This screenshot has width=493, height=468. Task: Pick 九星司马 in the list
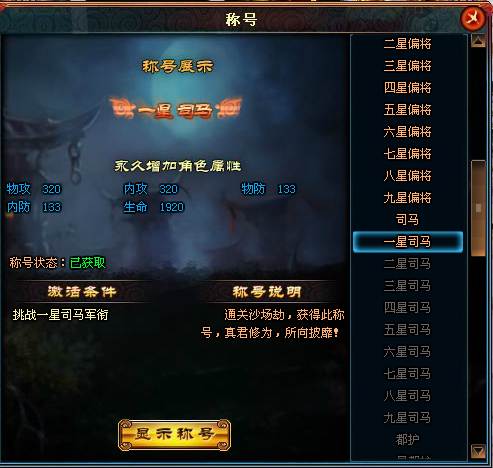point(407,418)
